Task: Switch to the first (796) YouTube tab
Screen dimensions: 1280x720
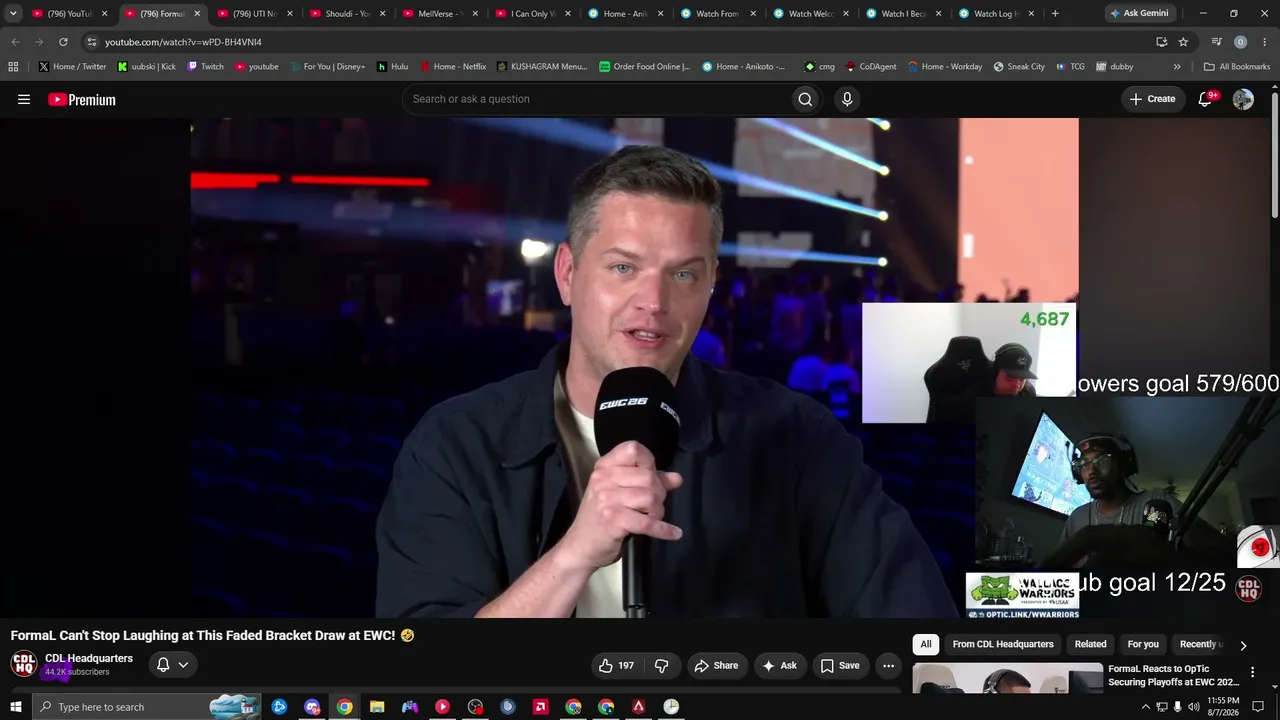Action: pyautogui.click(x=70, y=14)
